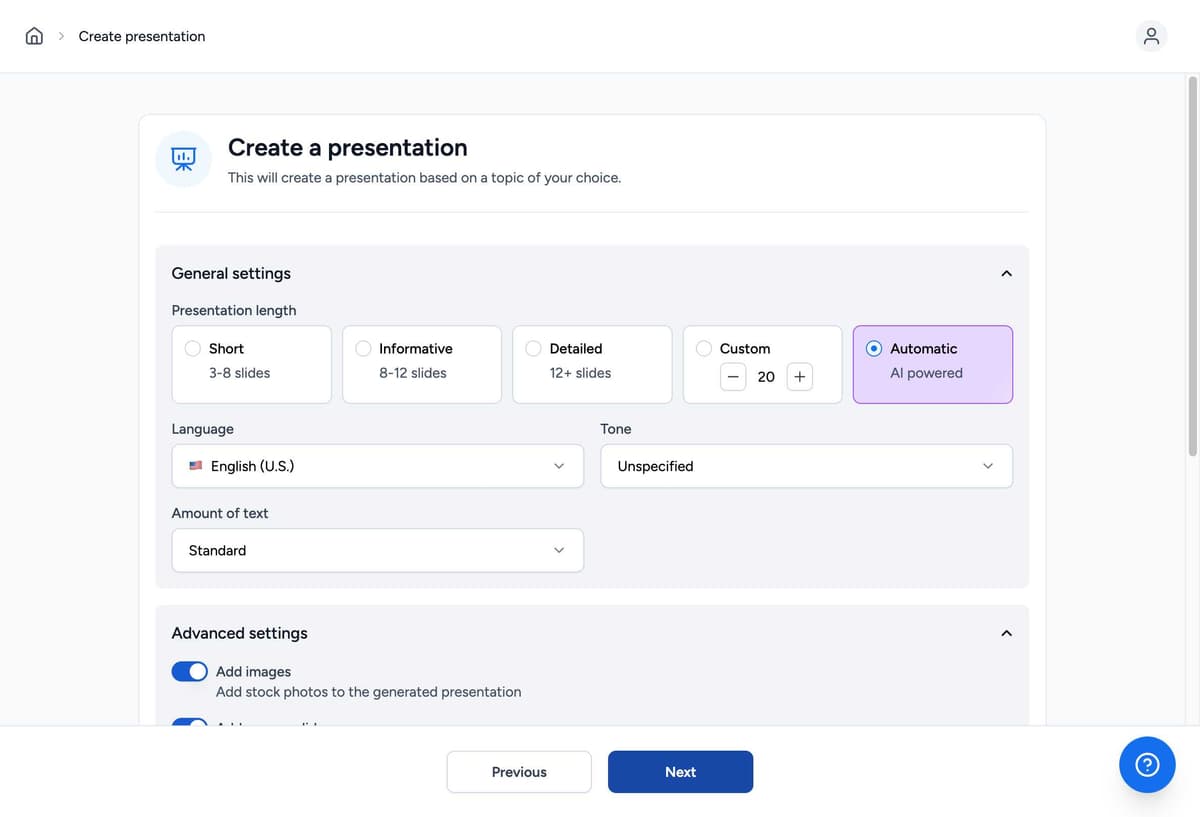Click the US flag in Language field
This screenshot has width=1200, height=817.
point(196,466)
